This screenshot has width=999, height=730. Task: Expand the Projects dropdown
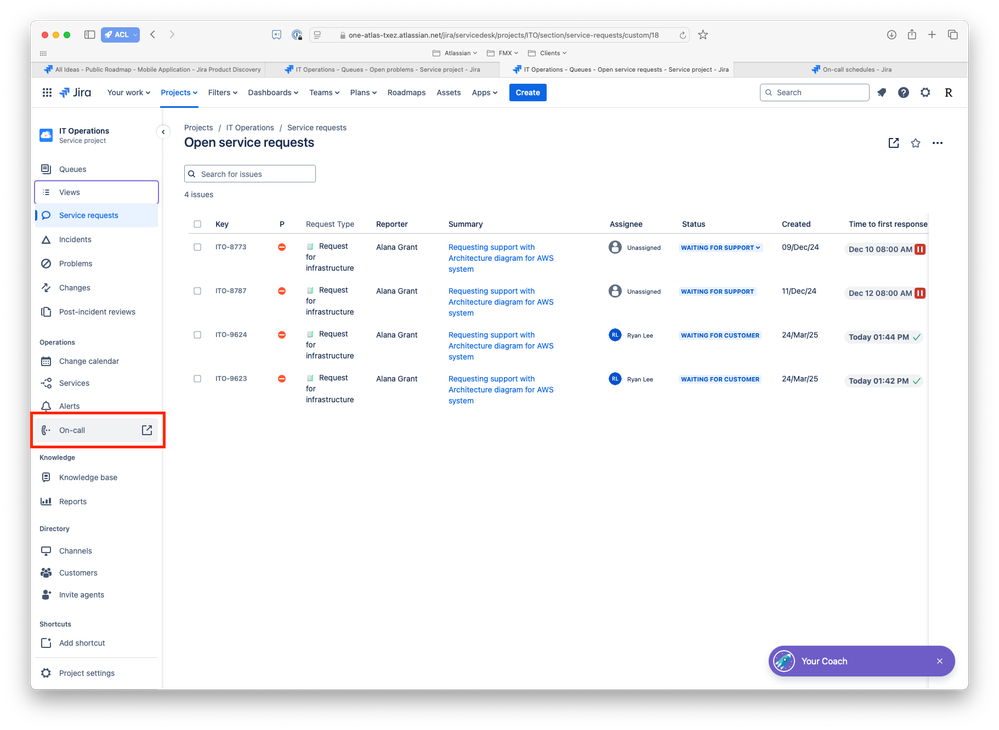pos(179,92)
